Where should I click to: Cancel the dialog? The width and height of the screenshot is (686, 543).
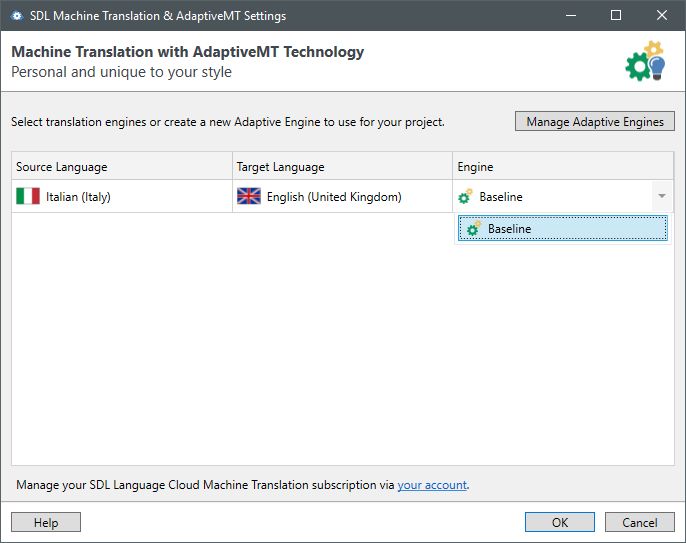coord(640,522)
